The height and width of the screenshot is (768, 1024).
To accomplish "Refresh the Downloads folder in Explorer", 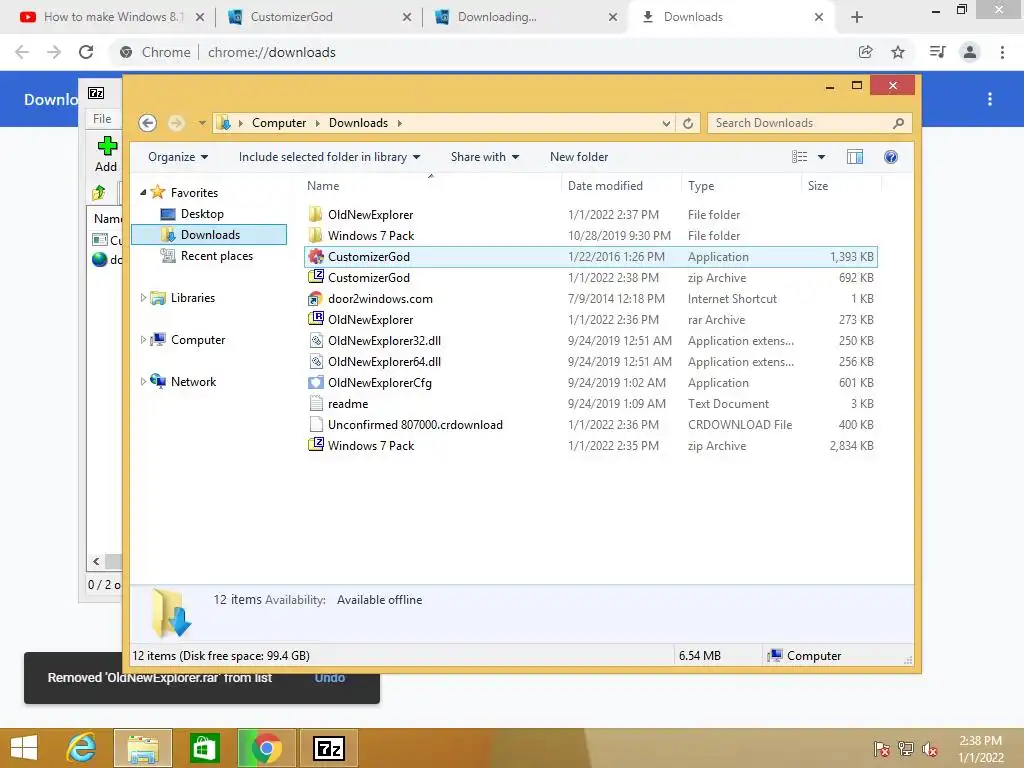I will (688, 123).
